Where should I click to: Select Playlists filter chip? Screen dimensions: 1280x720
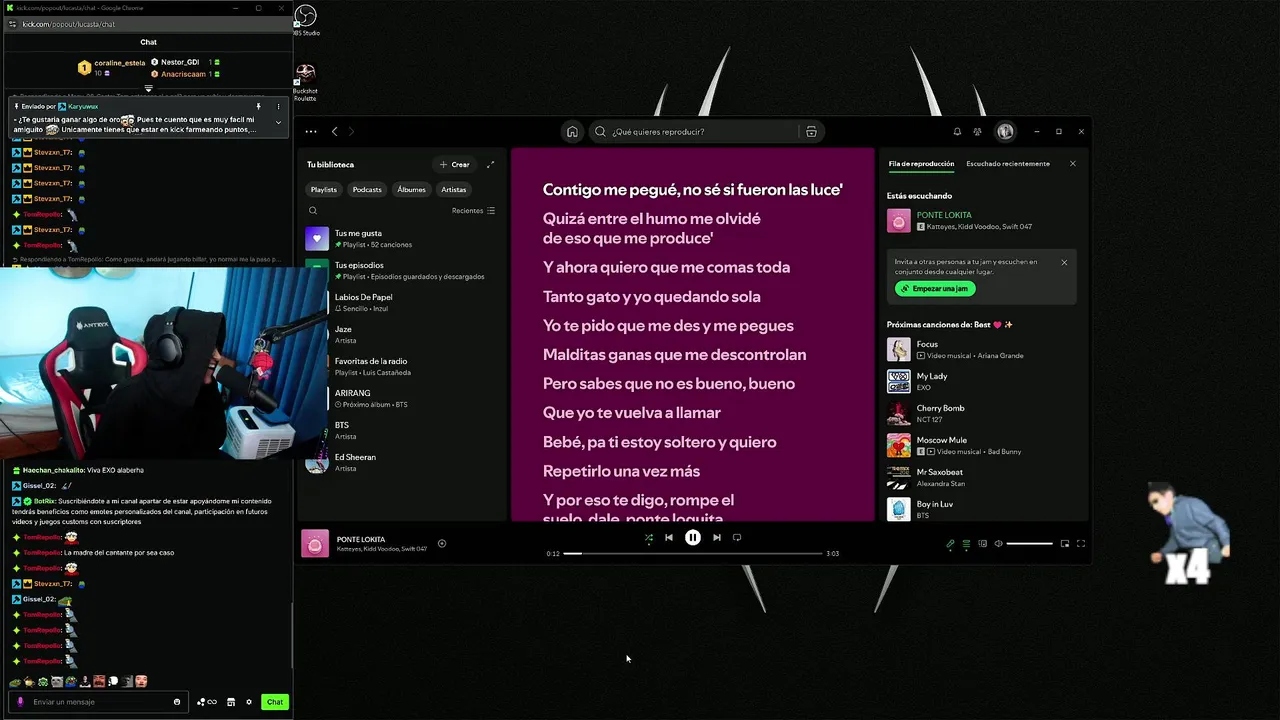324,189
